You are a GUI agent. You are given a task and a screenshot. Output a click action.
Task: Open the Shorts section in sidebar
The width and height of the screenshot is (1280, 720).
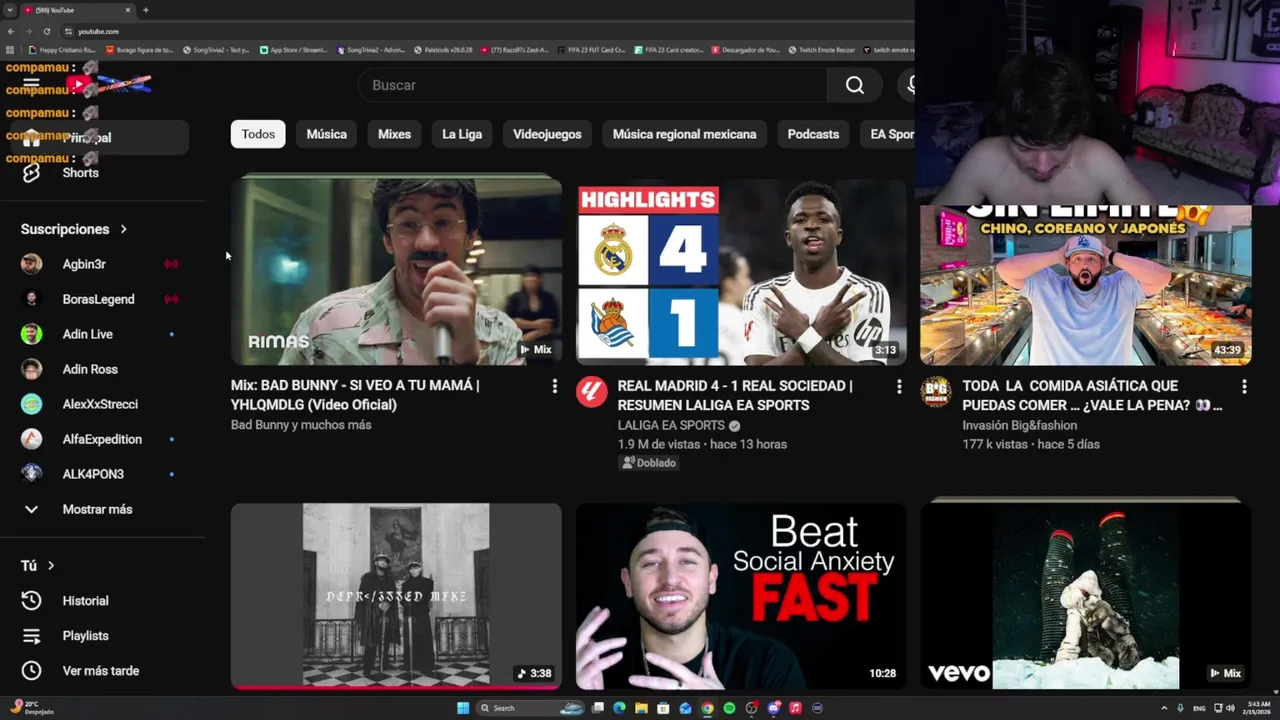[102, 173]
